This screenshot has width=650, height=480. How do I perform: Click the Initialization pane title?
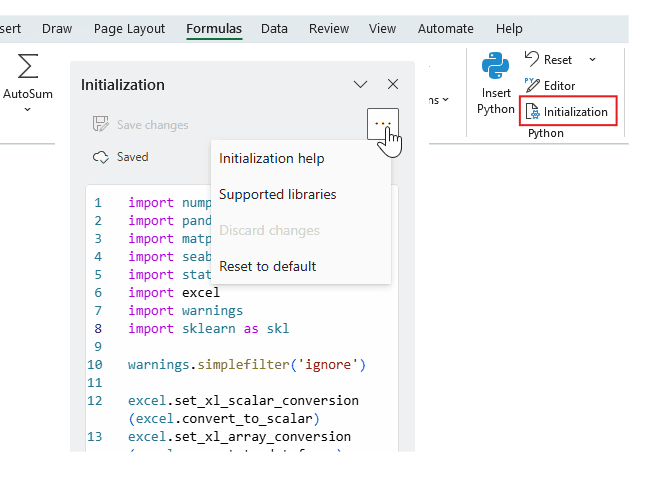tap(123, 85)
